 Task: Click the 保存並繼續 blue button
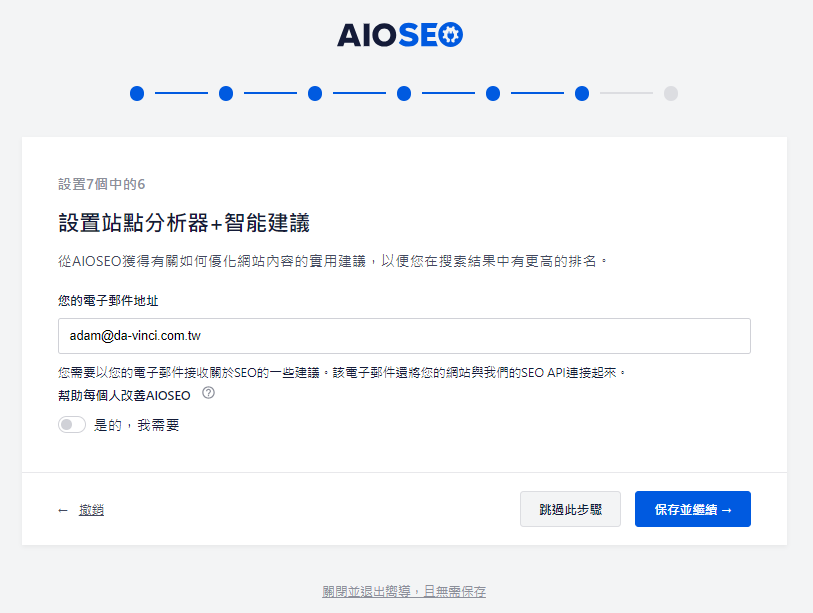coord(693,509)
